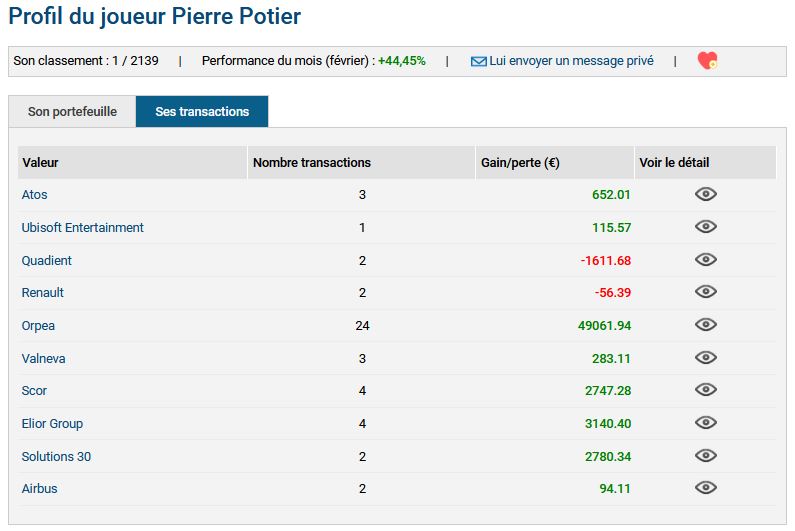Viewport: 795px width, 531px height.
Task: Click Elior Group eye icon
Action: [x=706, y=423]
